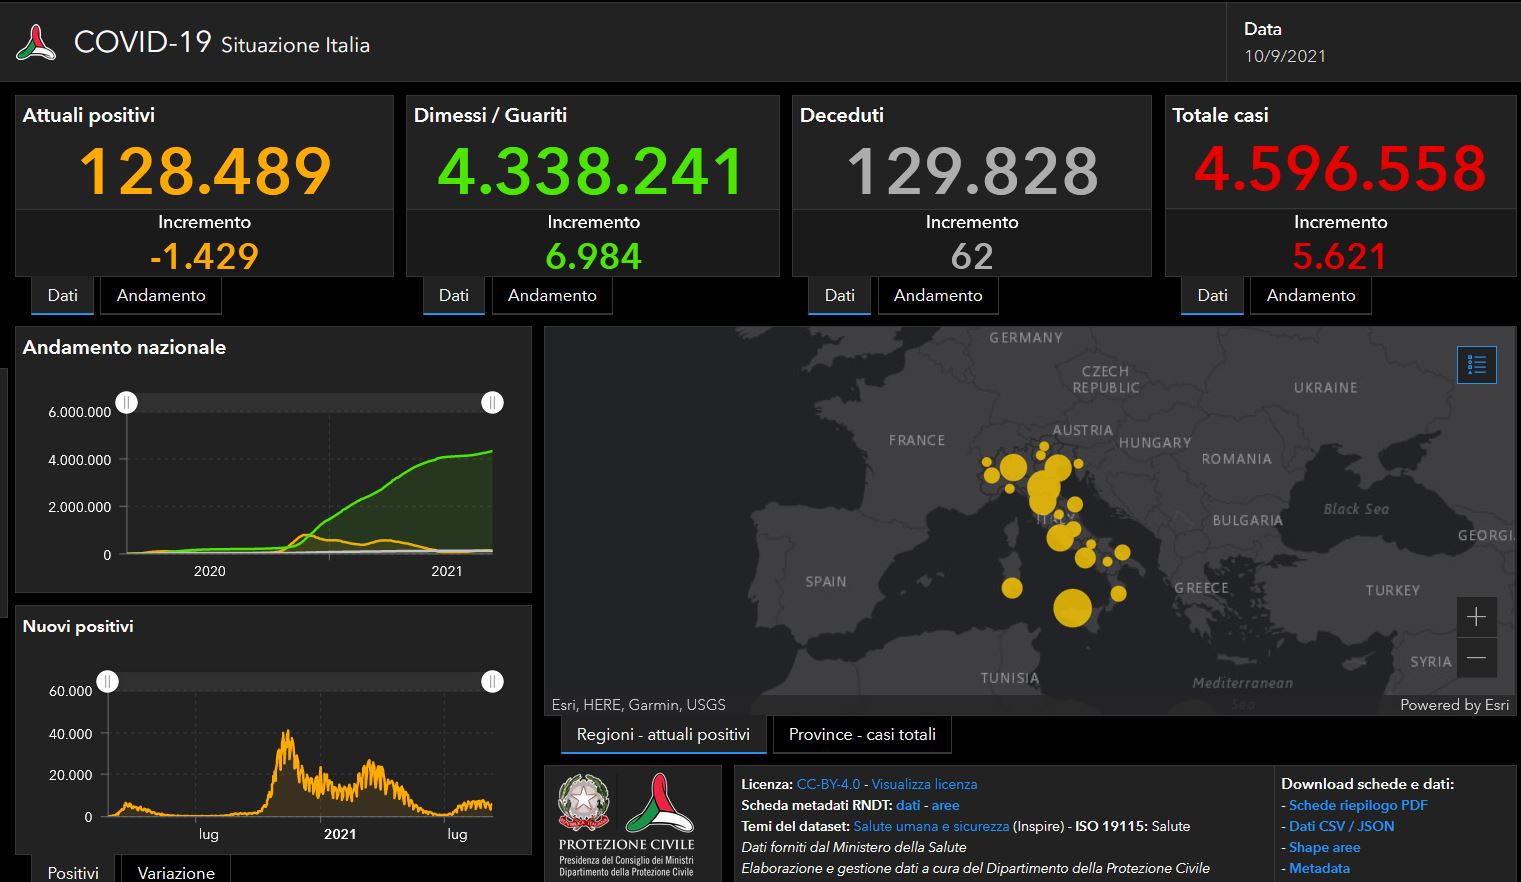The height and width of the screenshot is (882, 1521).
Task: Click the Protezione Civile logo in header
Action: [x=37, y=43]
